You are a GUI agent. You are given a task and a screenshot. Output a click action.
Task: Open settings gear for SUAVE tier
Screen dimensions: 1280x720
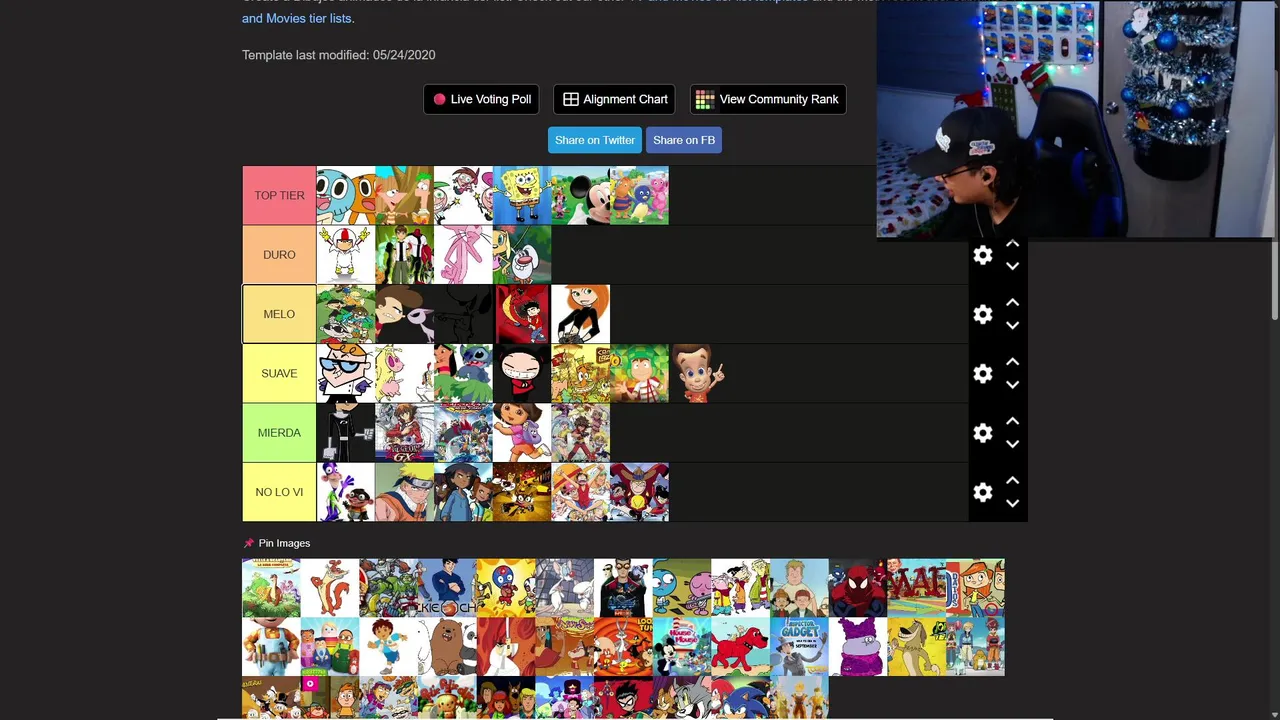click(x=983, y=373)
